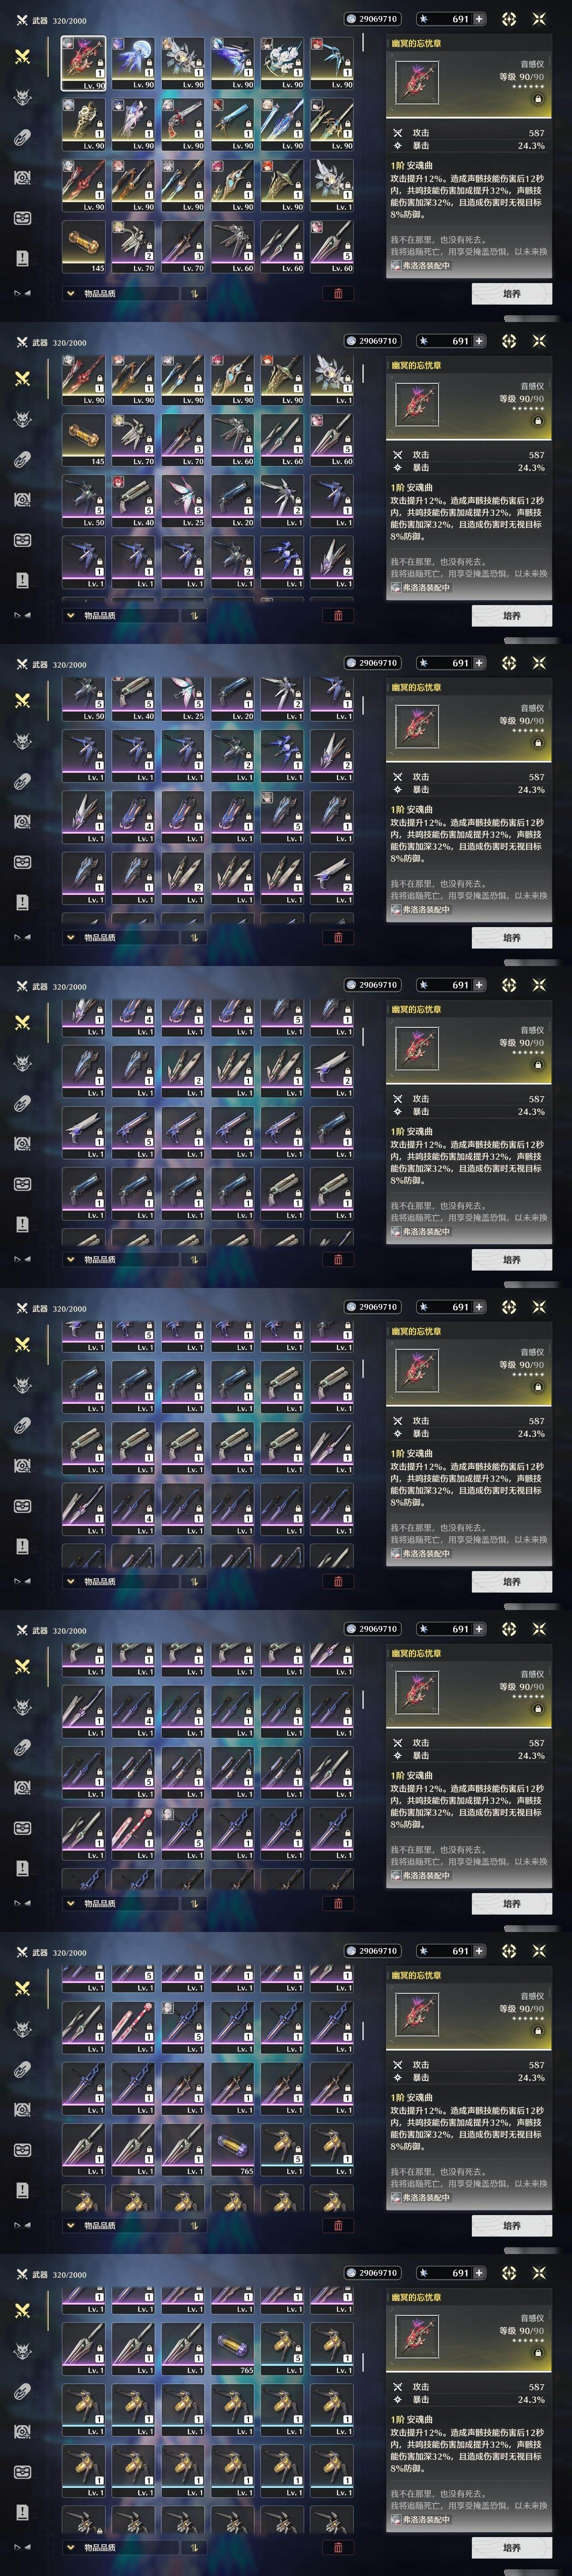572x2576 pixels.
Task: Click the inventory grid scrollbar in the topmost panel
Action: pos(363,43)
